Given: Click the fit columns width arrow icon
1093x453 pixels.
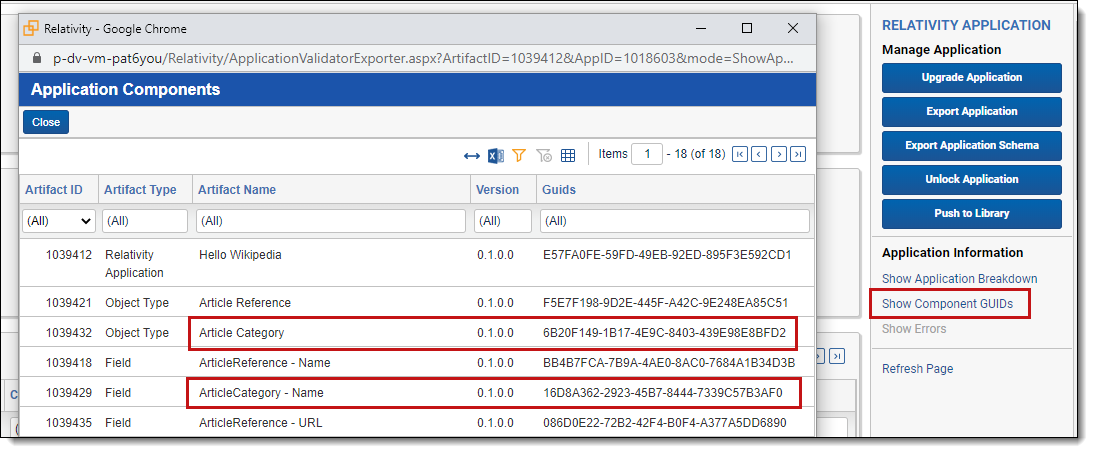Looking at the screenshot, I should [x=472, y=155].
